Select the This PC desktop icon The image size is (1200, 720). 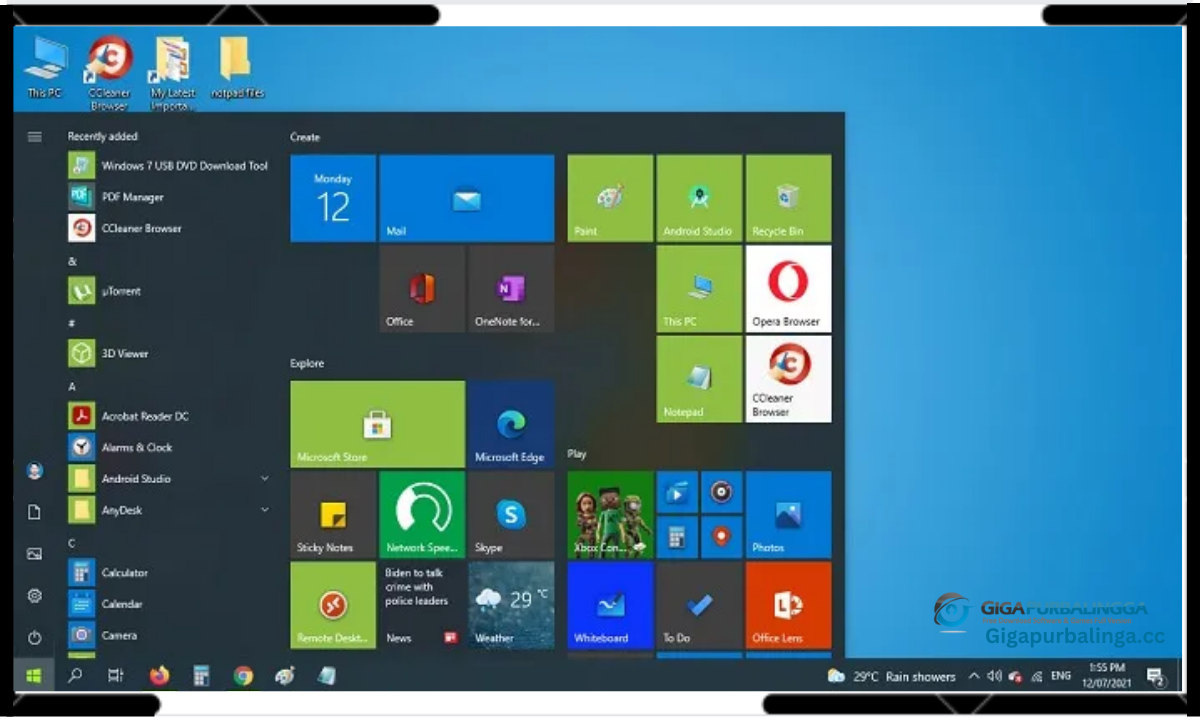44,67
